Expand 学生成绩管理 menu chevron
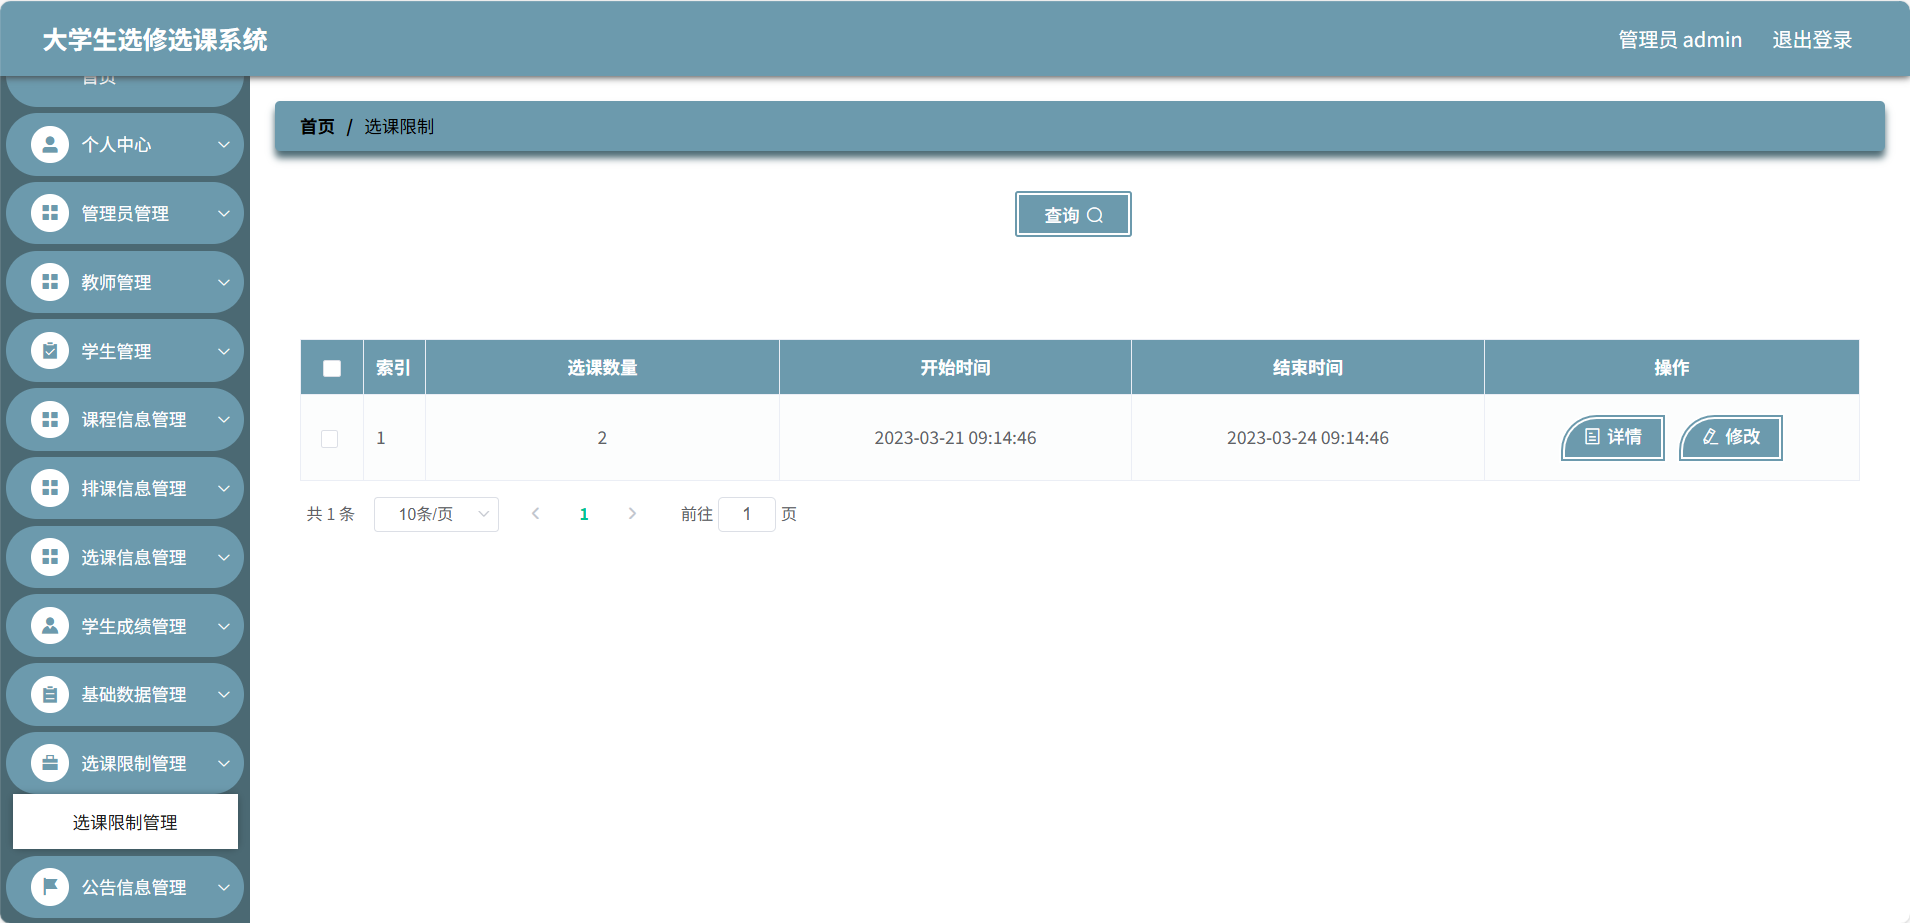The height and width of the screenshot is (923, 1910). click(x=224, y=626)
